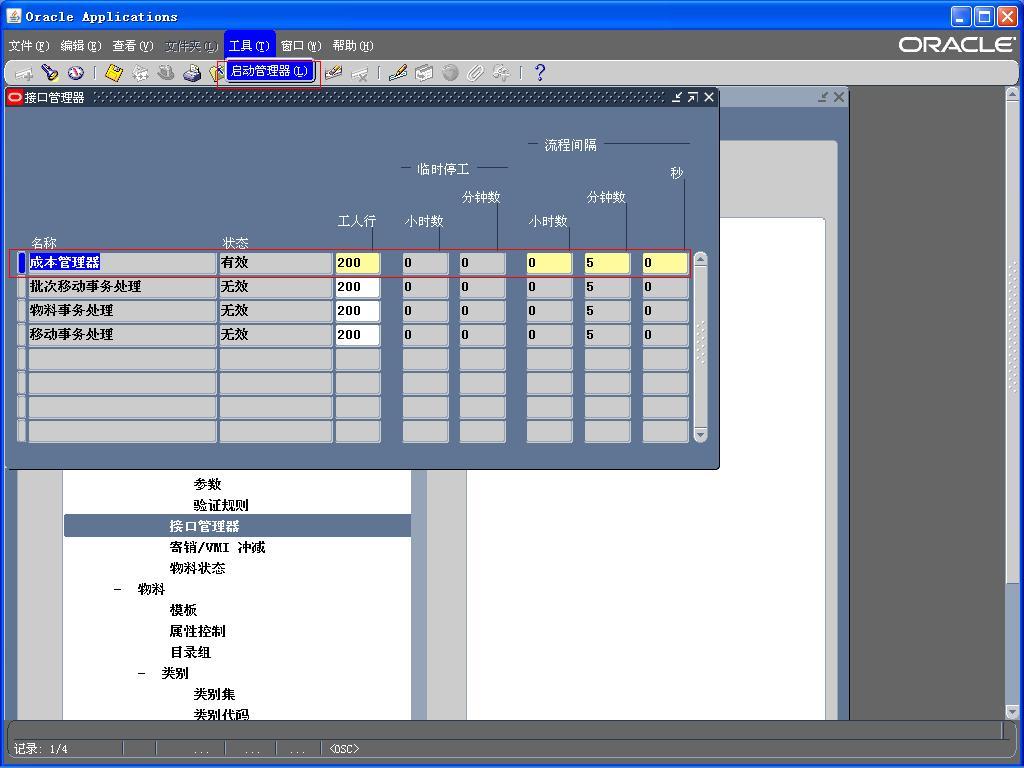Screen dimensions: 1024x768
Task: Maximize the 接口管理器 window
Action: pyautogui.click(x=692, y=97)
